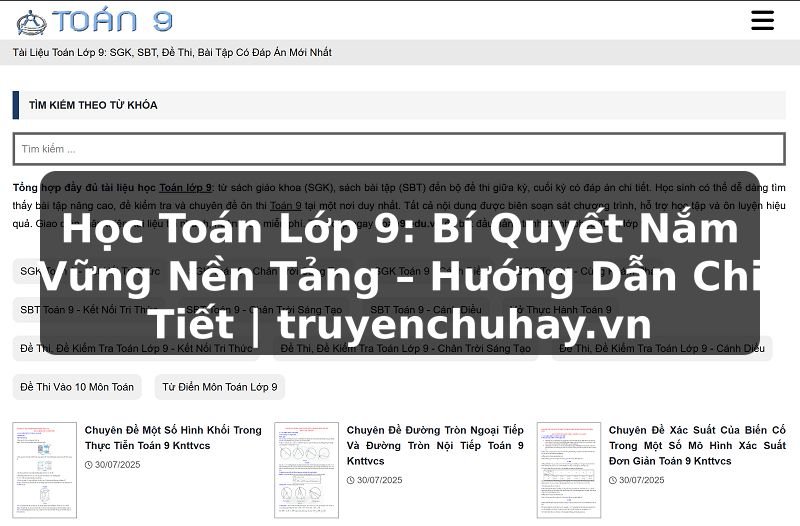Open Đề Thi Toán 9 Kết Nối Tri Thức tag
Image resolution: width=800 pixels, height=526 pixels.
(136, 348)
